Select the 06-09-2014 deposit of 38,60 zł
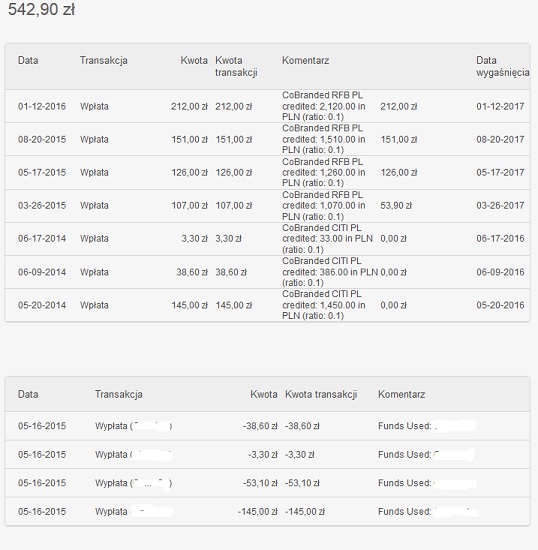This screenshot has width=538, height=550. (x=267, y=272)
